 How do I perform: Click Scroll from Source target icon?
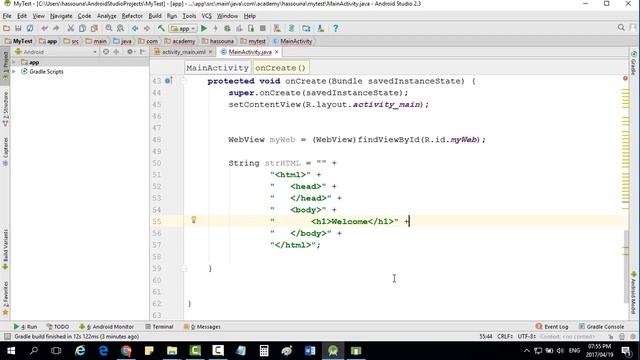106,52
